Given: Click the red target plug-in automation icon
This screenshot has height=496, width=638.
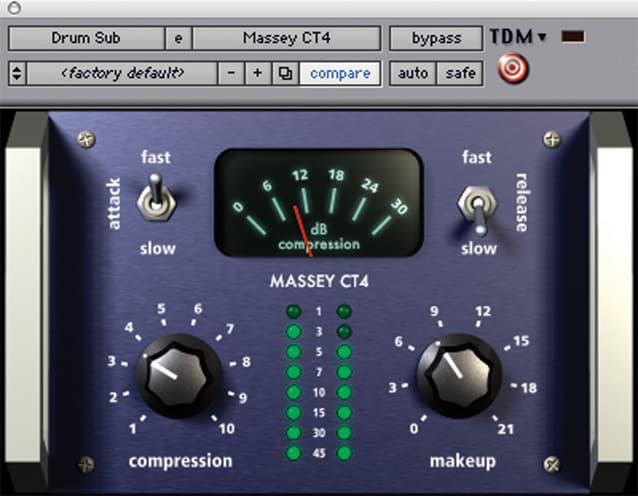Looking at the screenshot, I should [x=513, y=68].
